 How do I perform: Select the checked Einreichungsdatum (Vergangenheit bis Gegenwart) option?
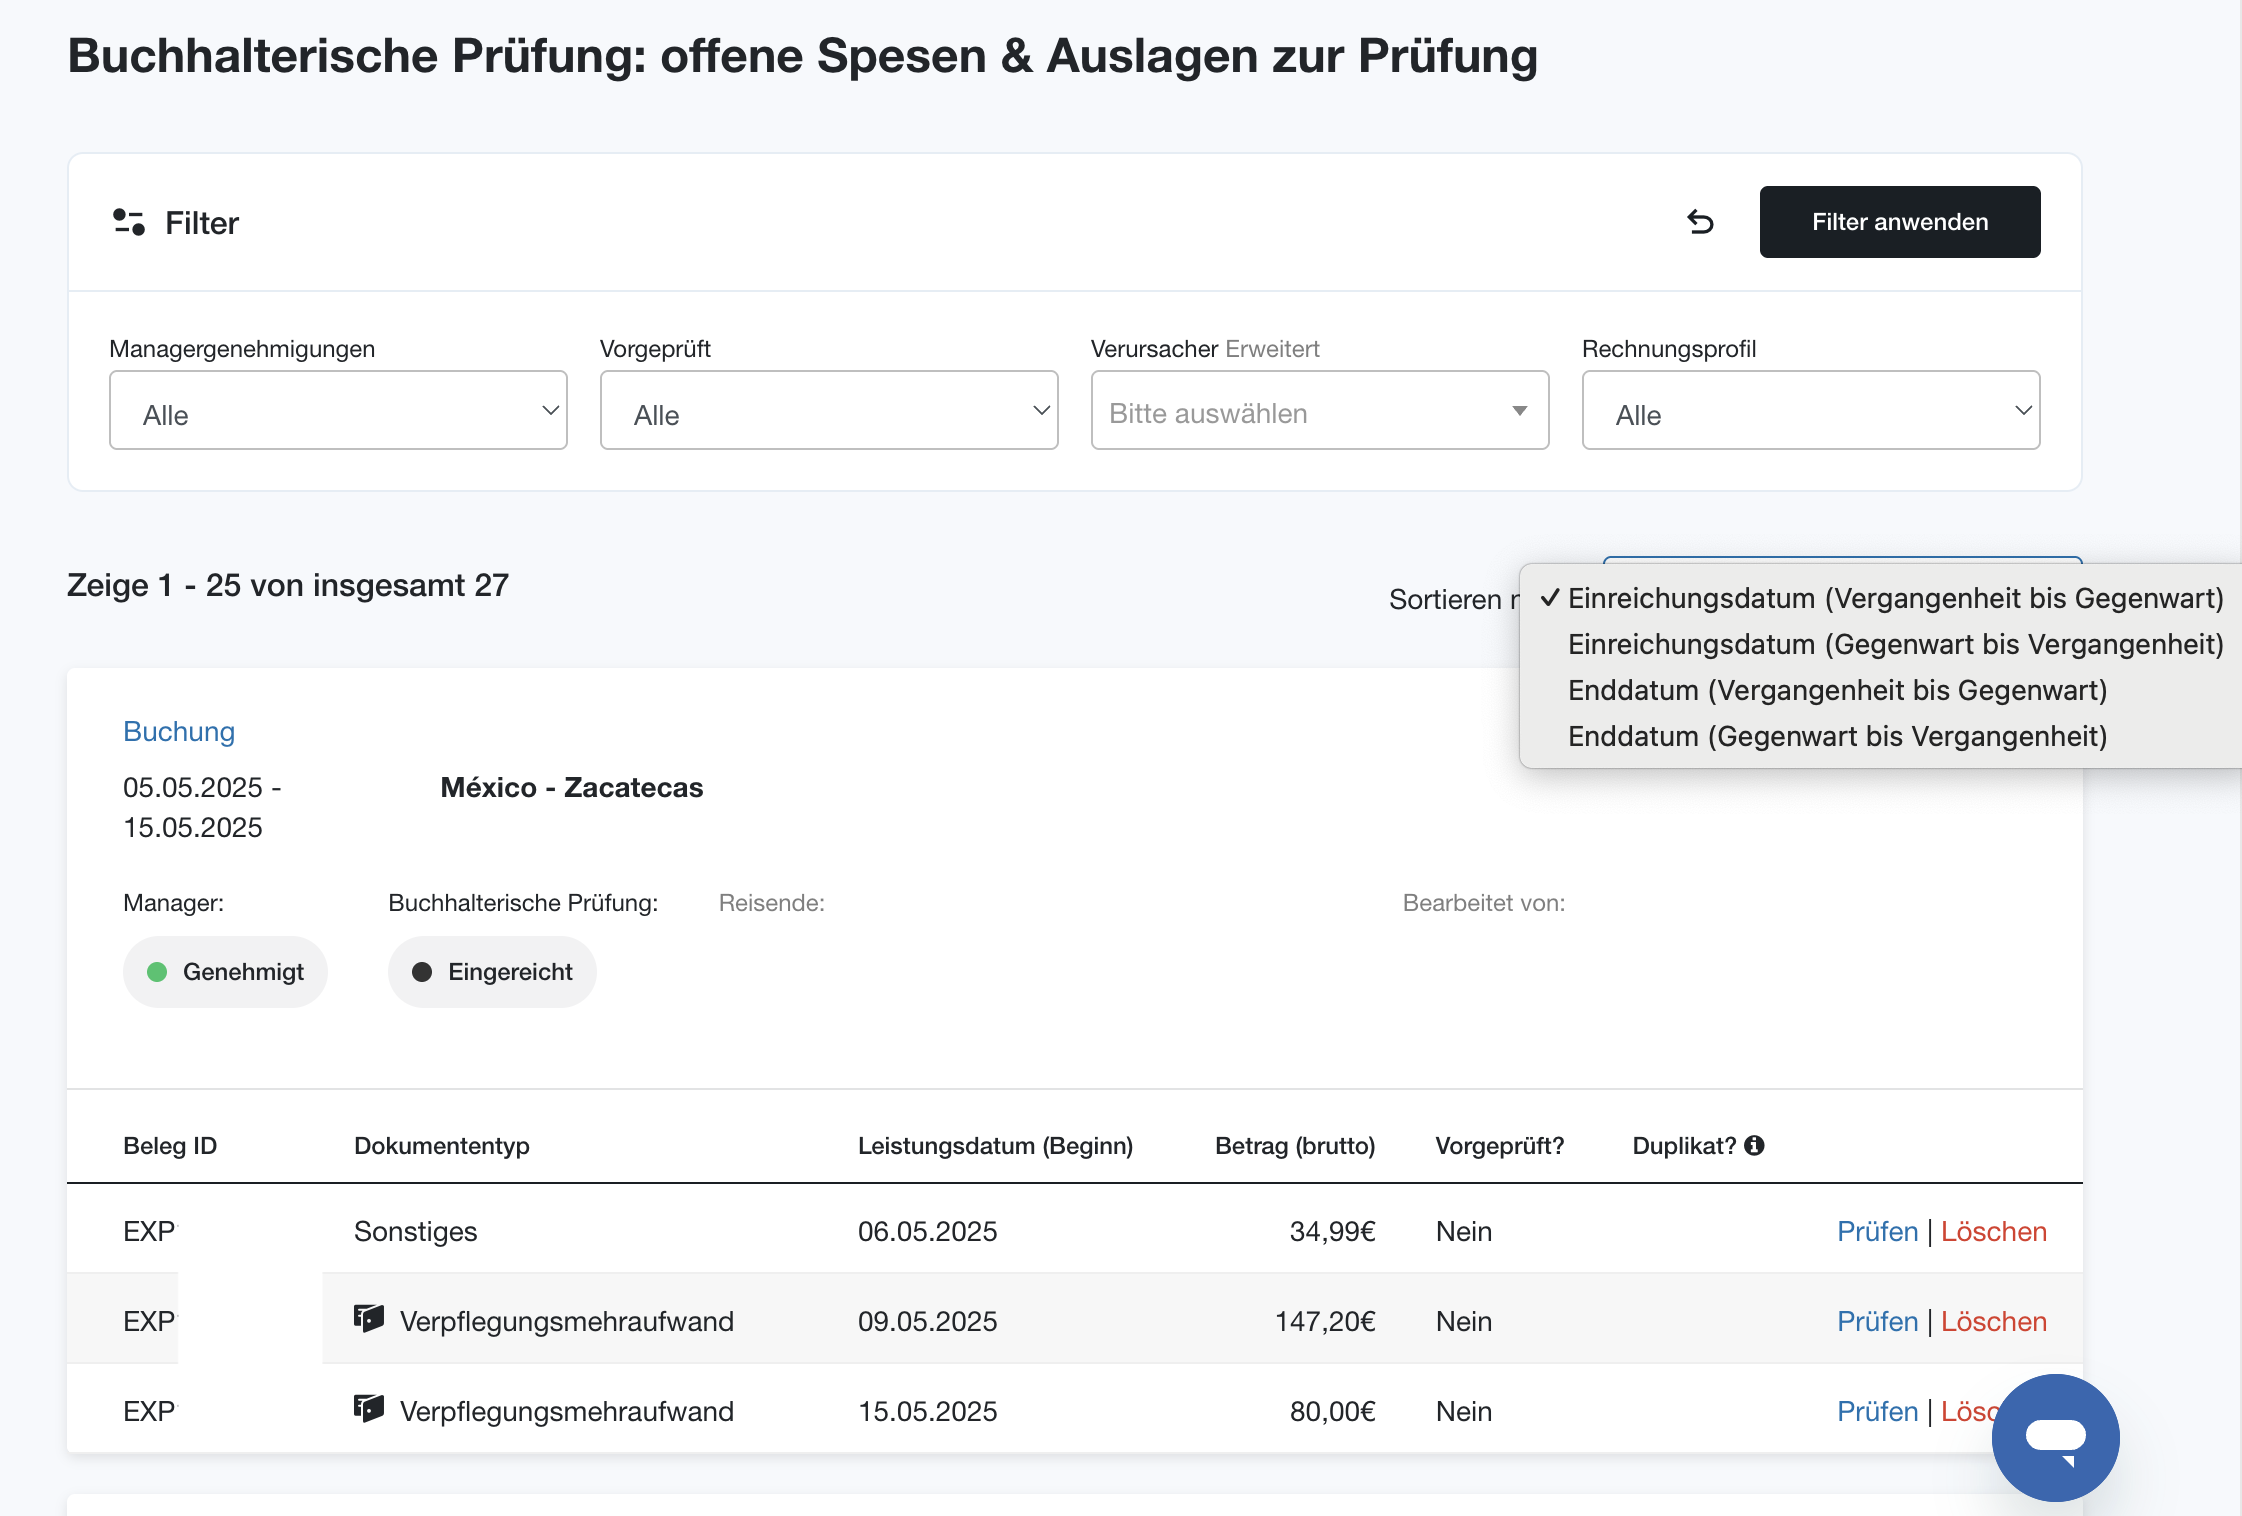pyautogui.click(x=1895, y=598)
